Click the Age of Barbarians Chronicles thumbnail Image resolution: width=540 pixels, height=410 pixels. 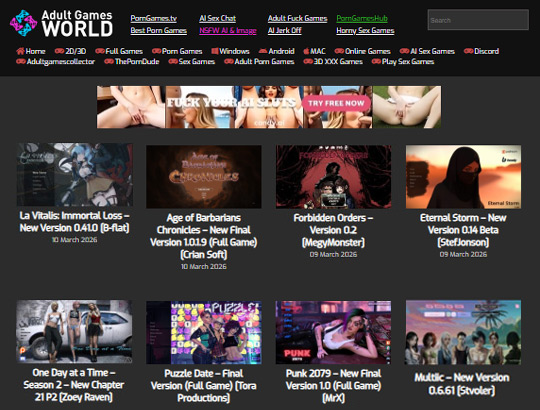(x=204, y=177)
